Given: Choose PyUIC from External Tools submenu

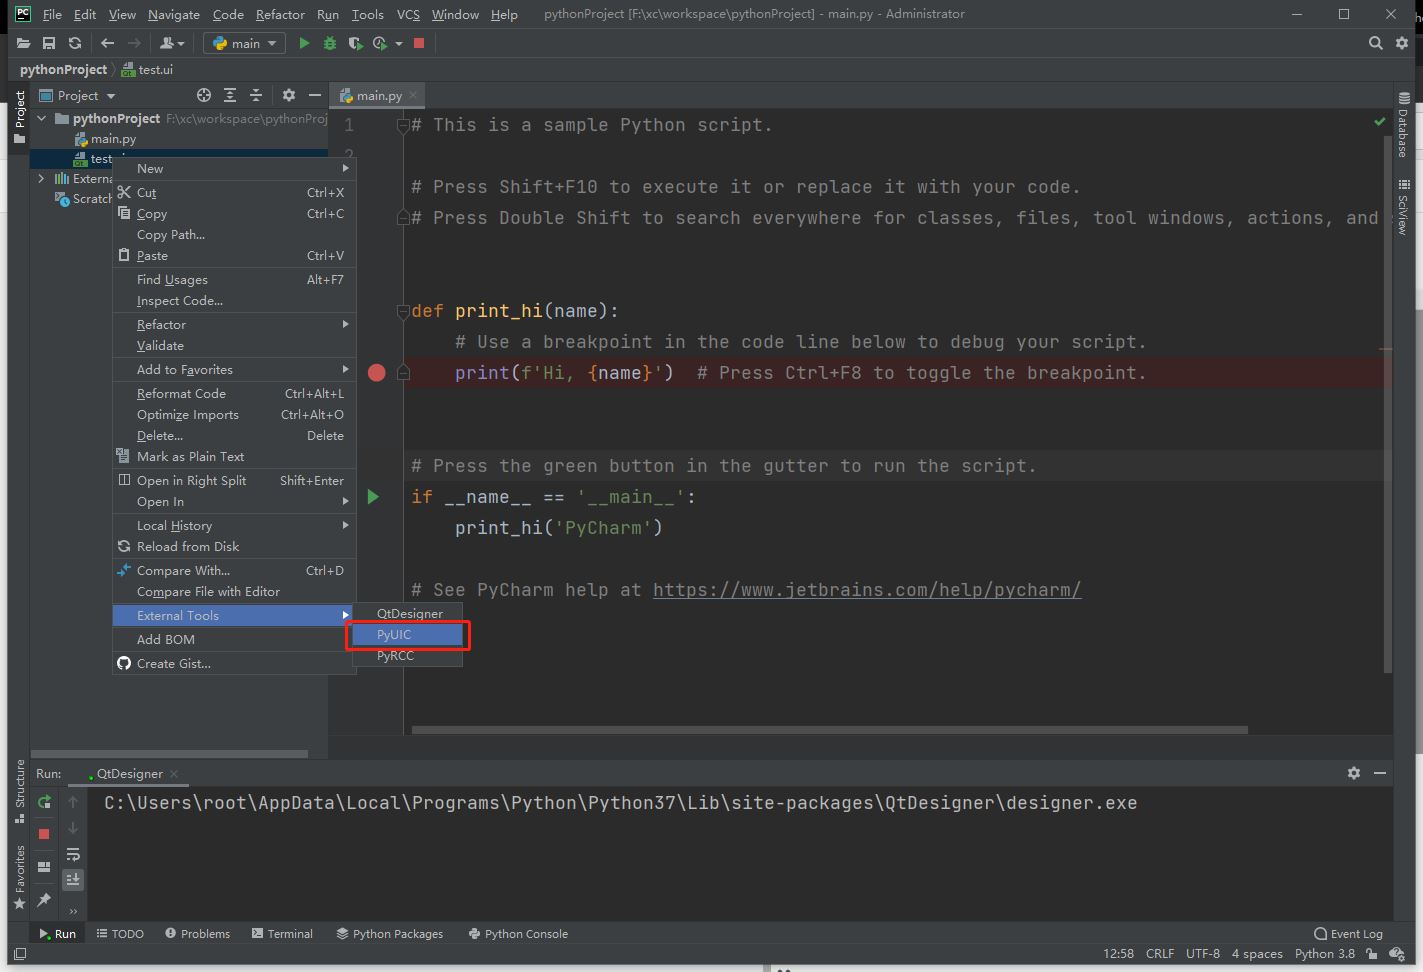Looking at the screenshot, I should point(408,634).
